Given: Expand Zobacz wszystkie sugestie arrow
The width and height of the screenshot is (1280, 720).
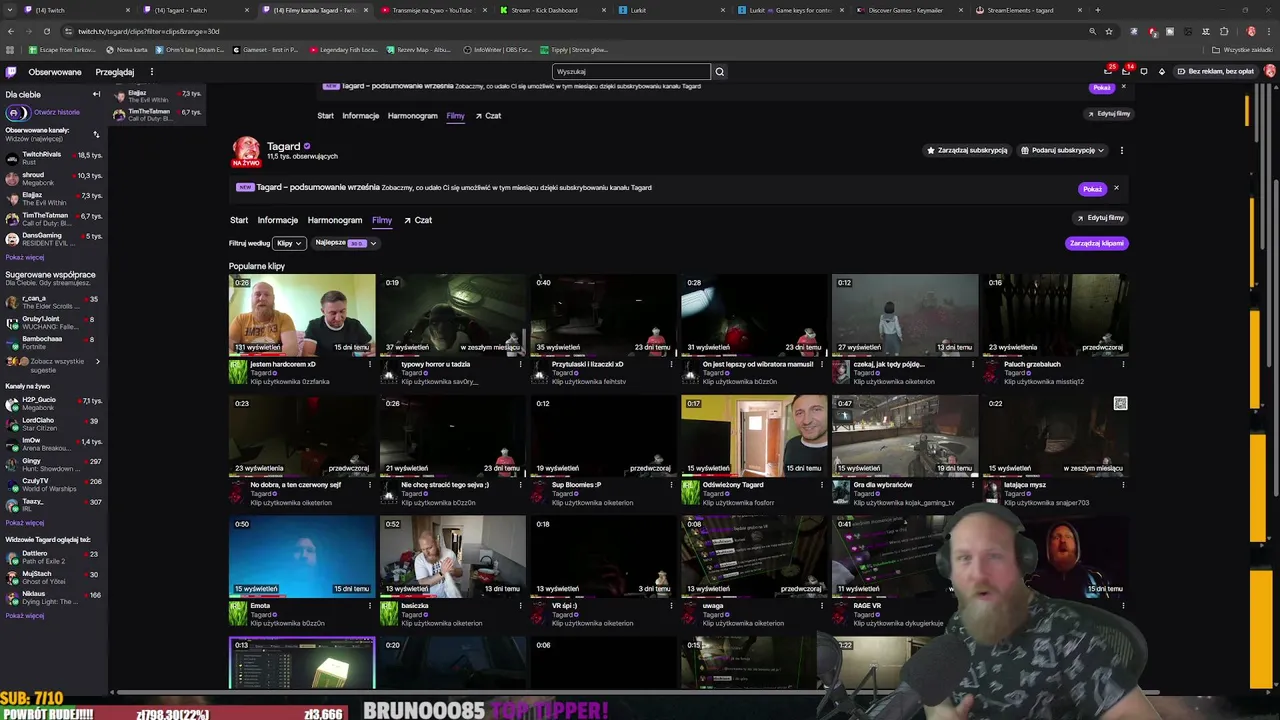Looking at the screenshot, I should (97, 361).
